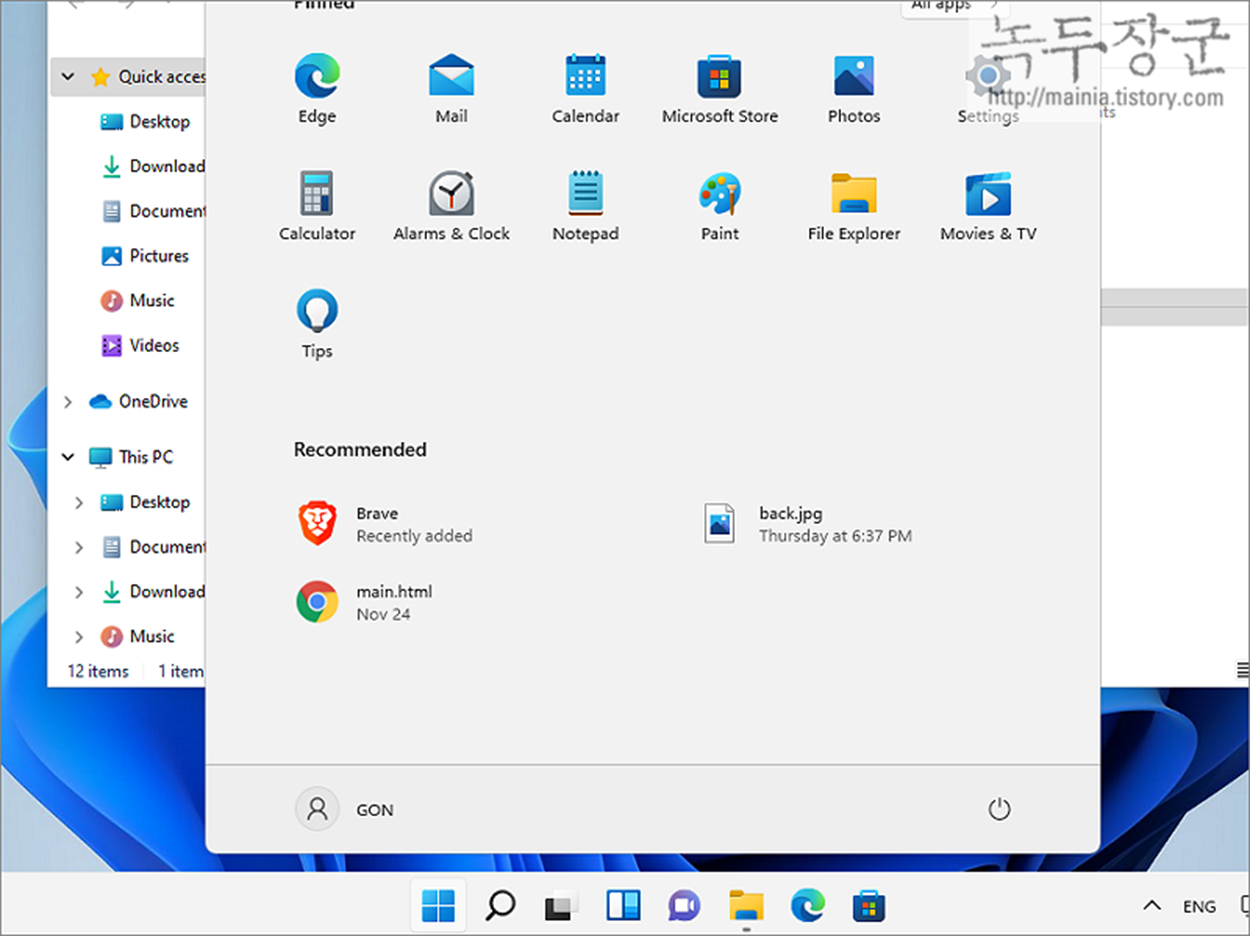Expand Music under This PC
This screenshot has height=936, width=1250.
click(x=79, y=636)
